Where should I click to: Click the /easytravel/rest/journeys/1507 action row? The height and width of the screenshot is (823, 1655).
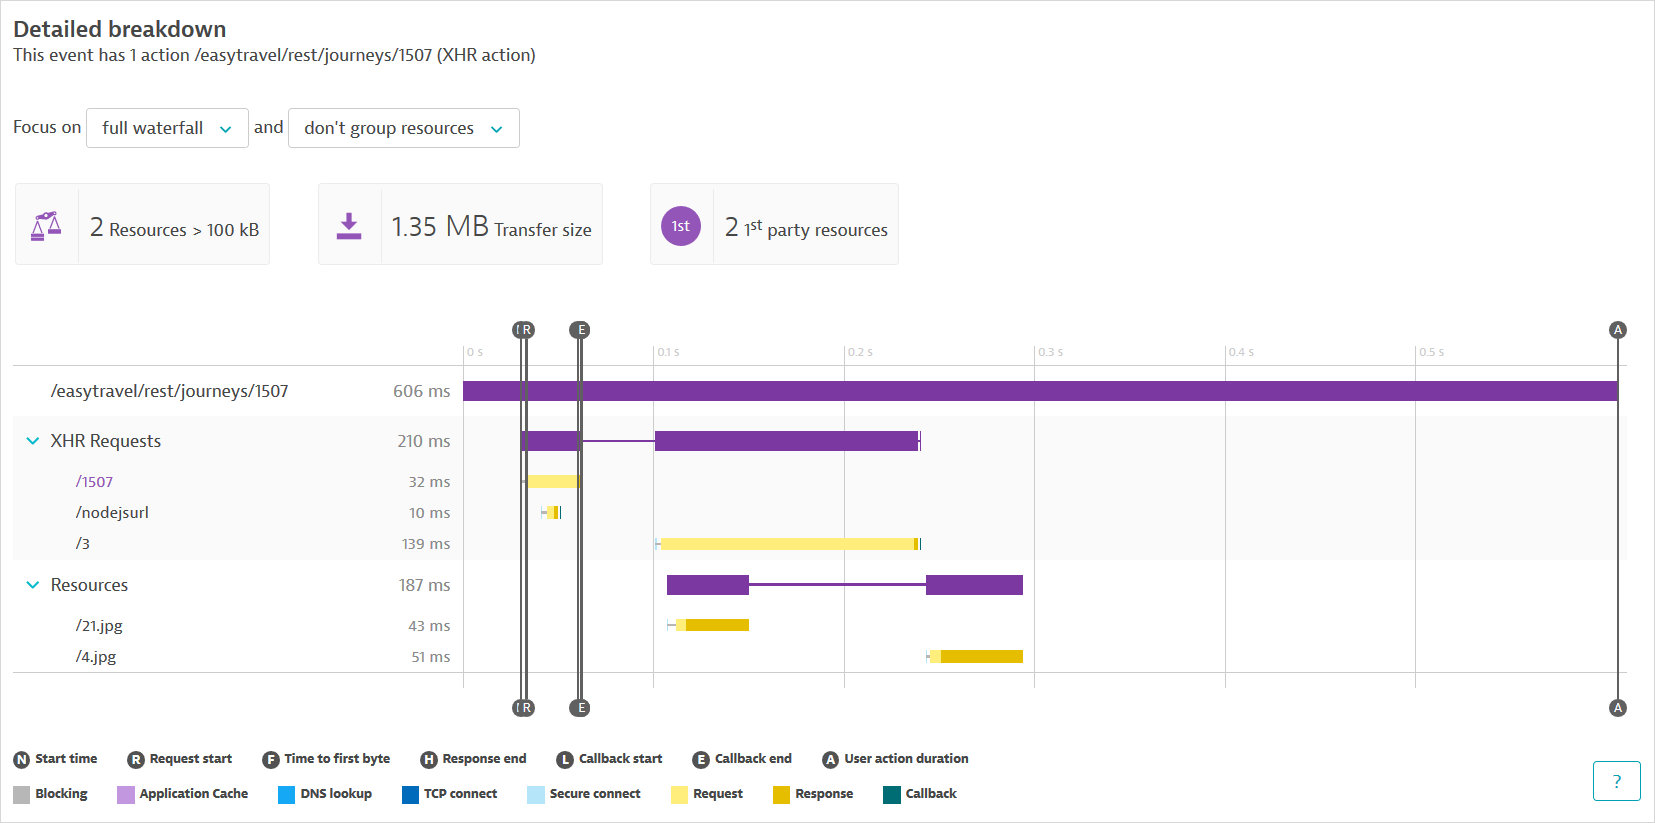coord(820,391)
